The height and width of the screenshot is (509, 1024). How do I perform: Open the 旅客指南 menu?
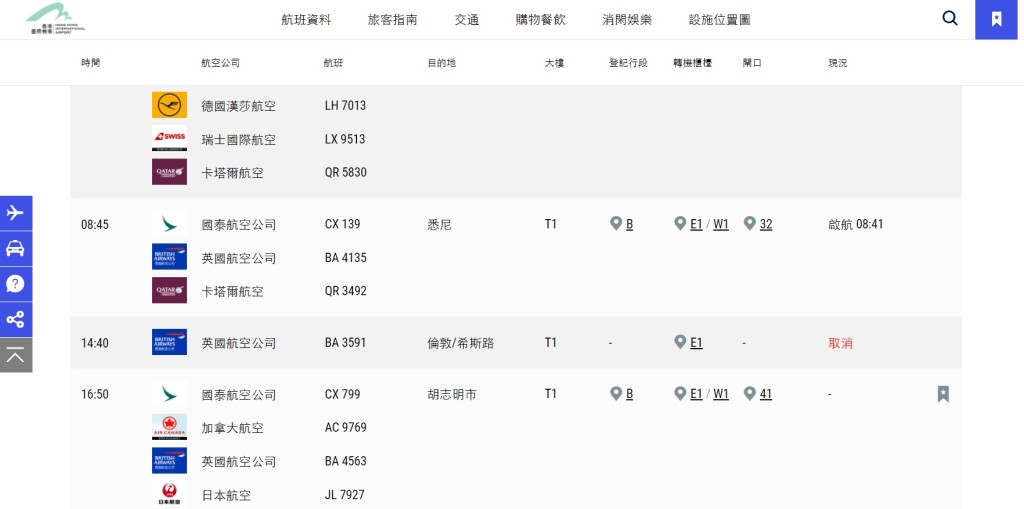click(x=392, y=20)
